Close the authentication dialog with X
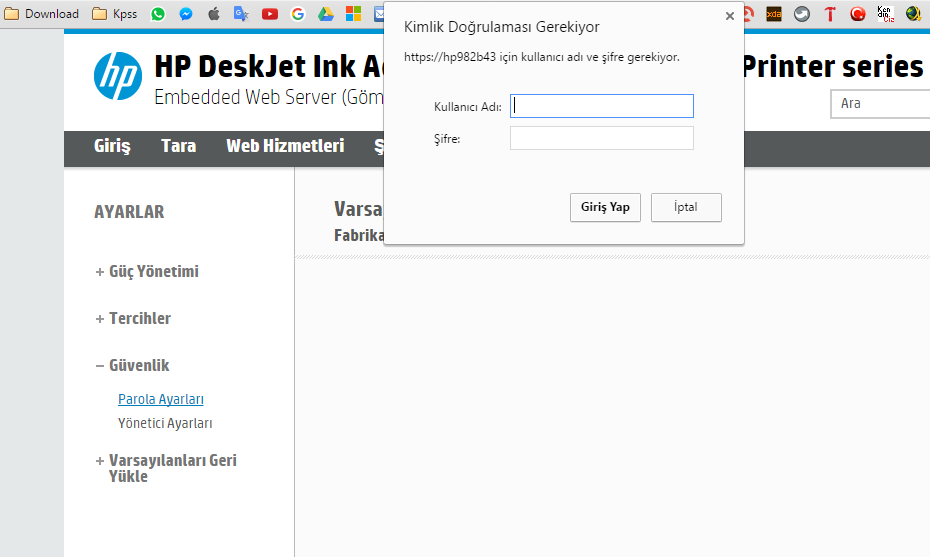 point(730,16)
